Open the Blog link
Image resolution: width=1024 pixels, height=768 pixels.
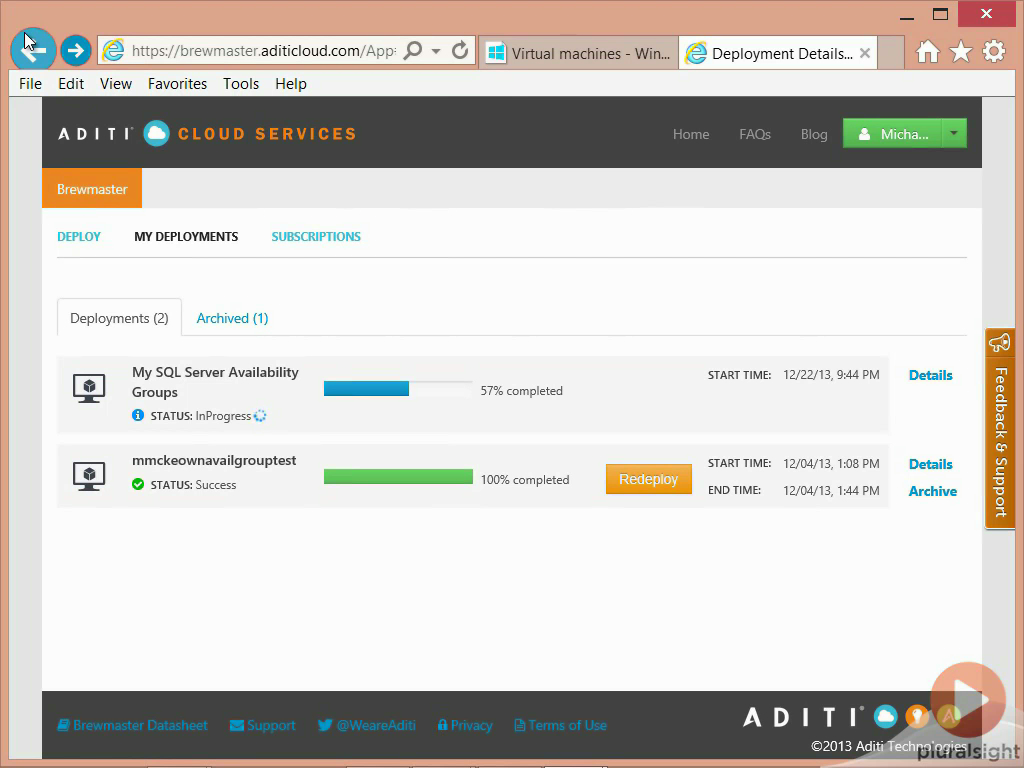(814, 134)
